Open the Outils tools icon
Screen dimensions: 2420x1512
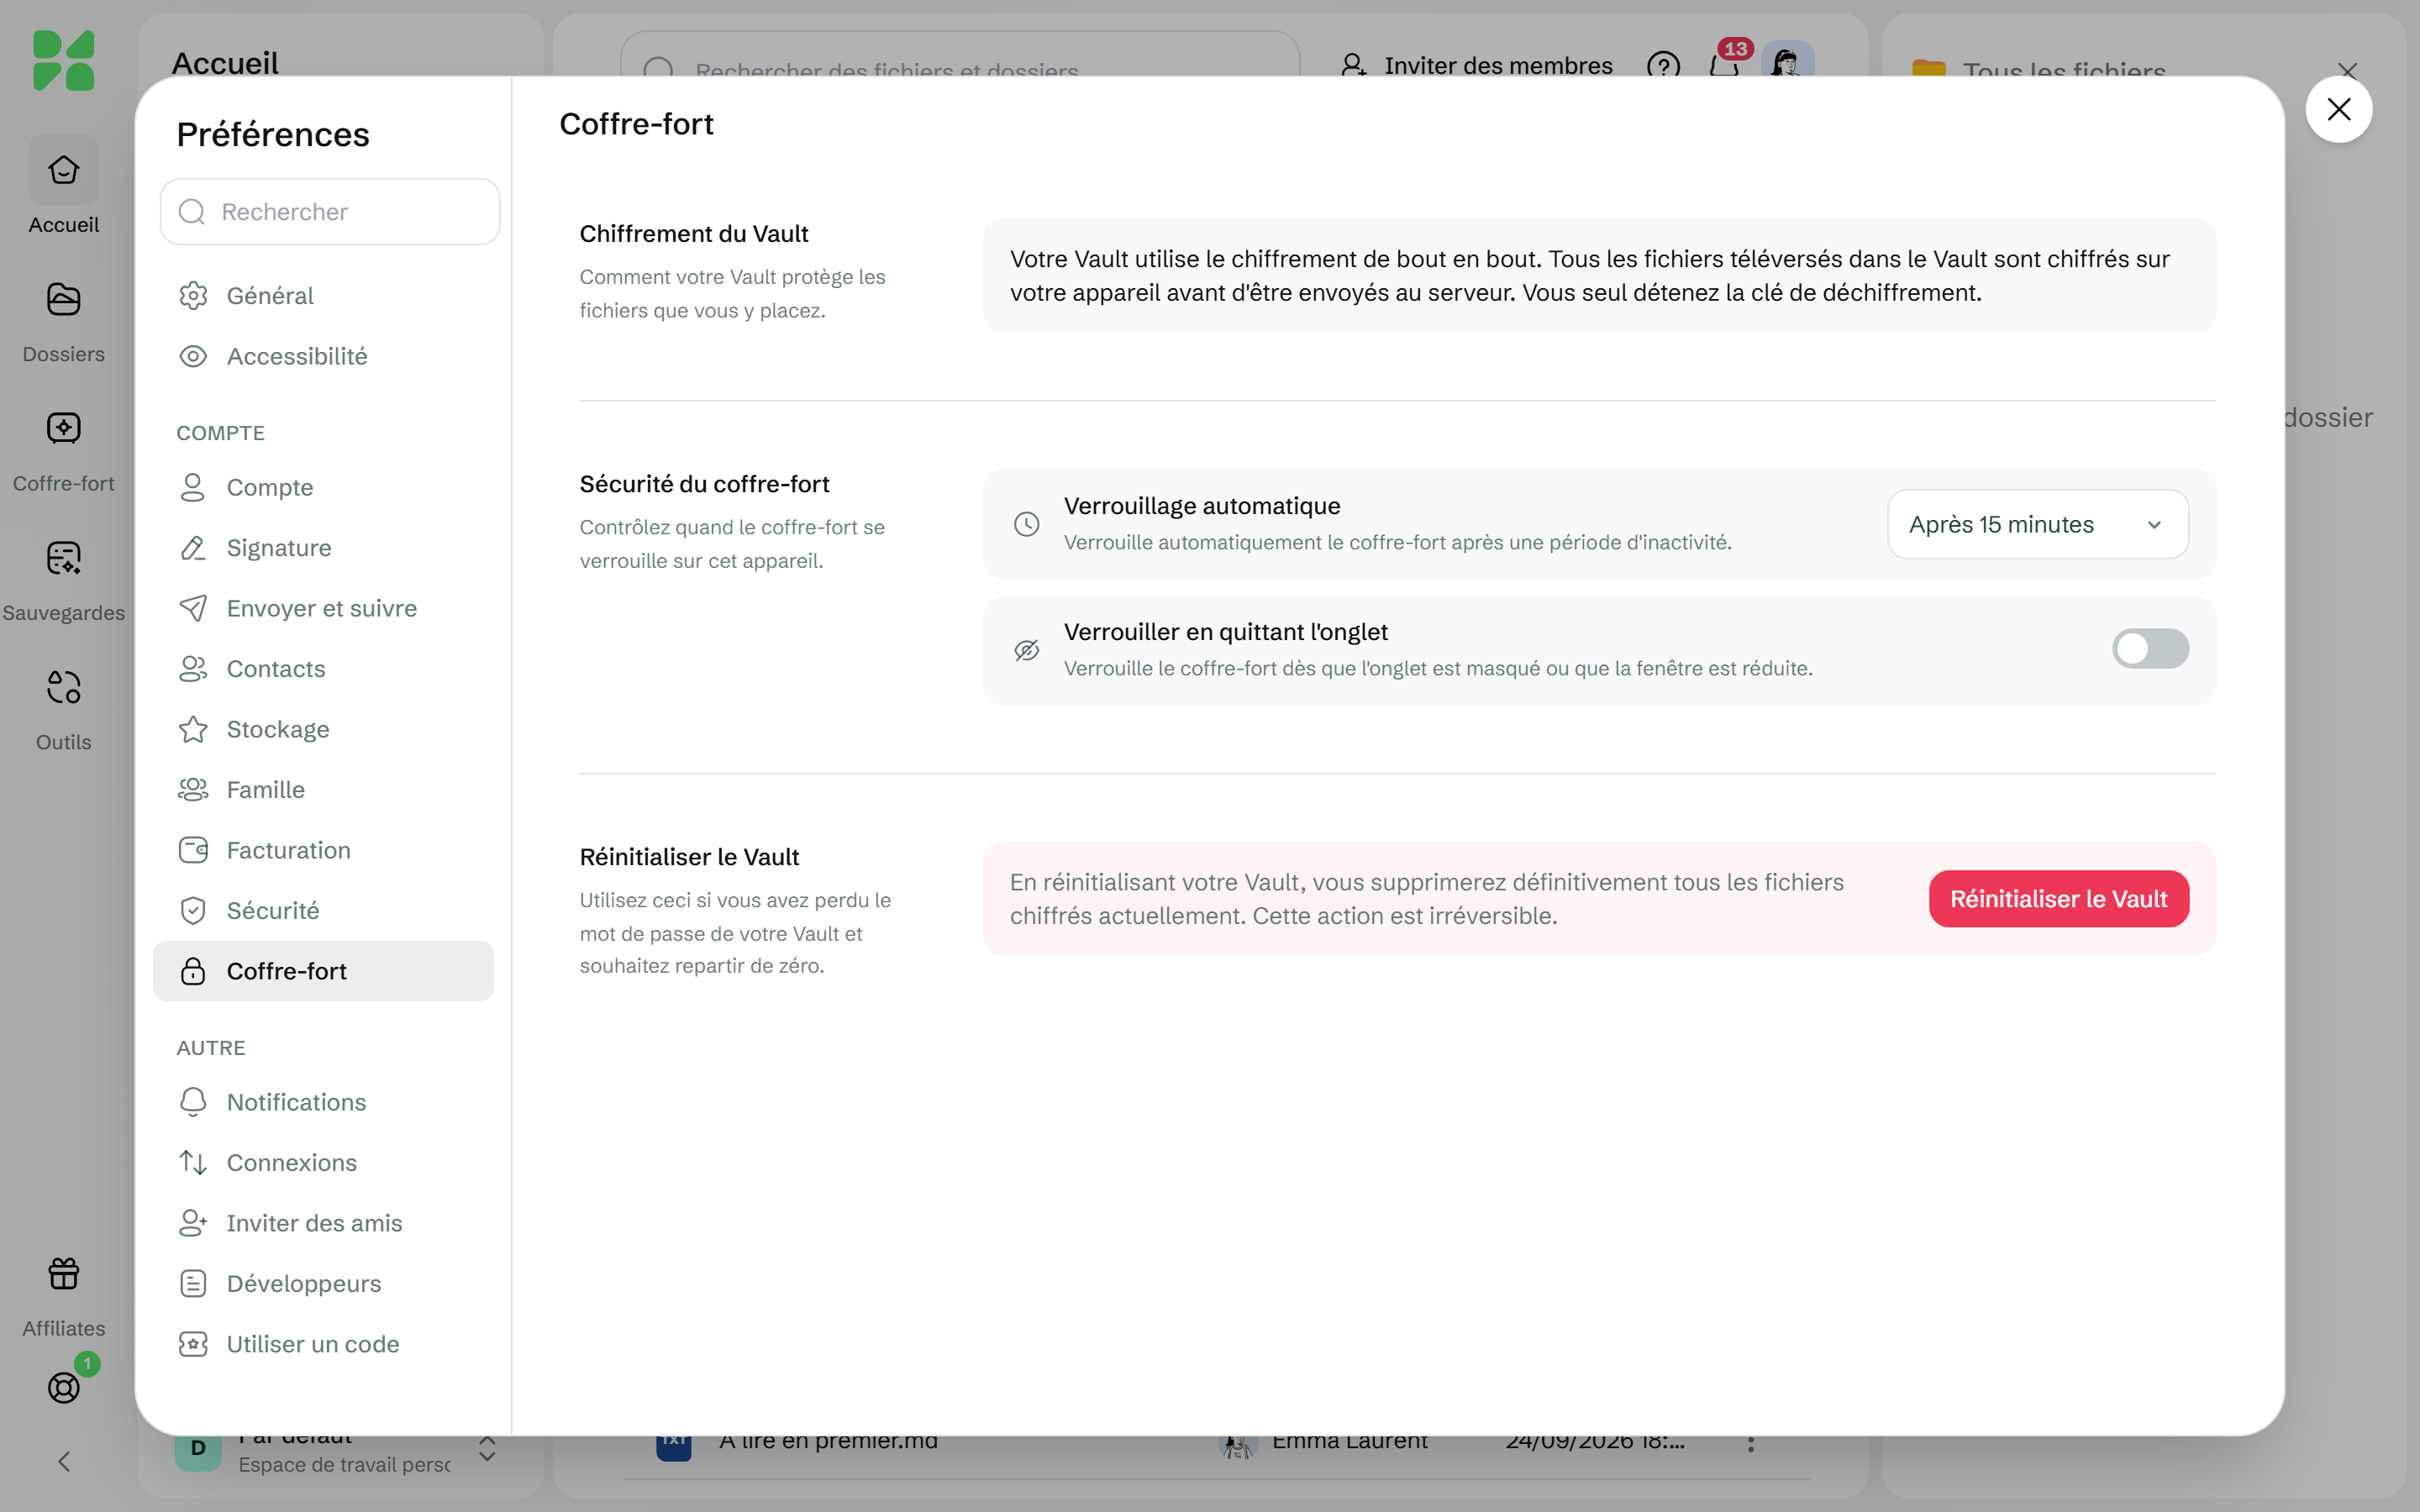(63, 687)
